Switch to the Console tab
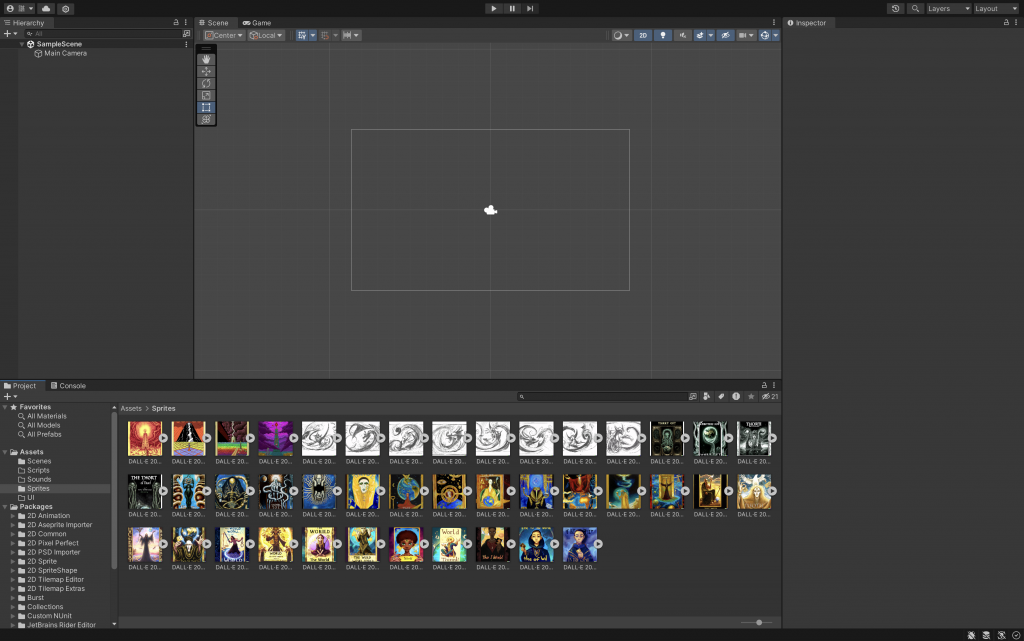The image size is (1024, 641). pos(69,386)
